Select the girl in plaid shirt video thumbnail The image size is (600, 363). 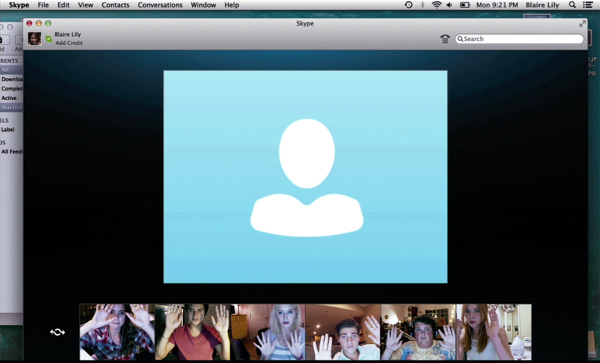(117, 332)
